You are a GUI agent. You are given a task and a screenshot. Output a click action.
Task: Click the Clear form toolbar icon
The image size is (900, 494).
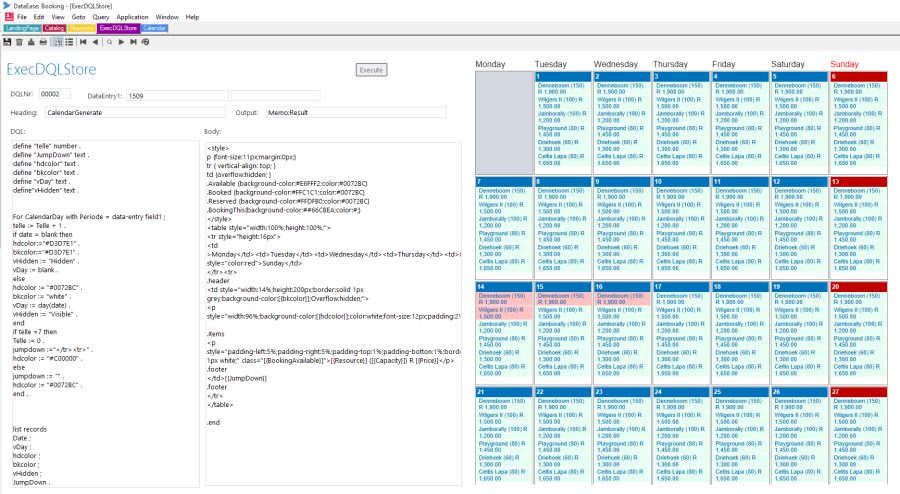coord(31,42)
